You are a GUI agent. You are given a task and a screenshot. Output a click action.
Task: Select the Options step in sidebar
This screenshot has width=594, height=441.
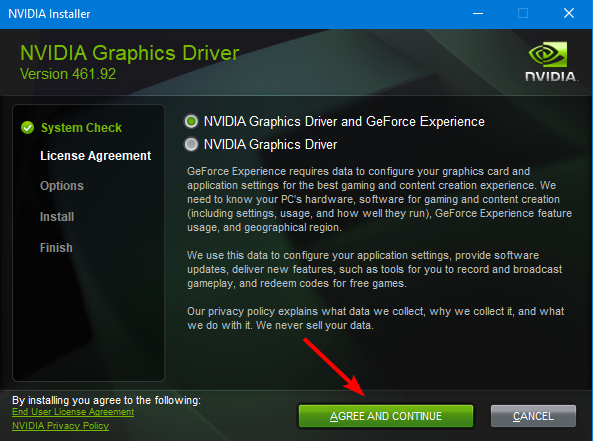[x=62, y=186]
